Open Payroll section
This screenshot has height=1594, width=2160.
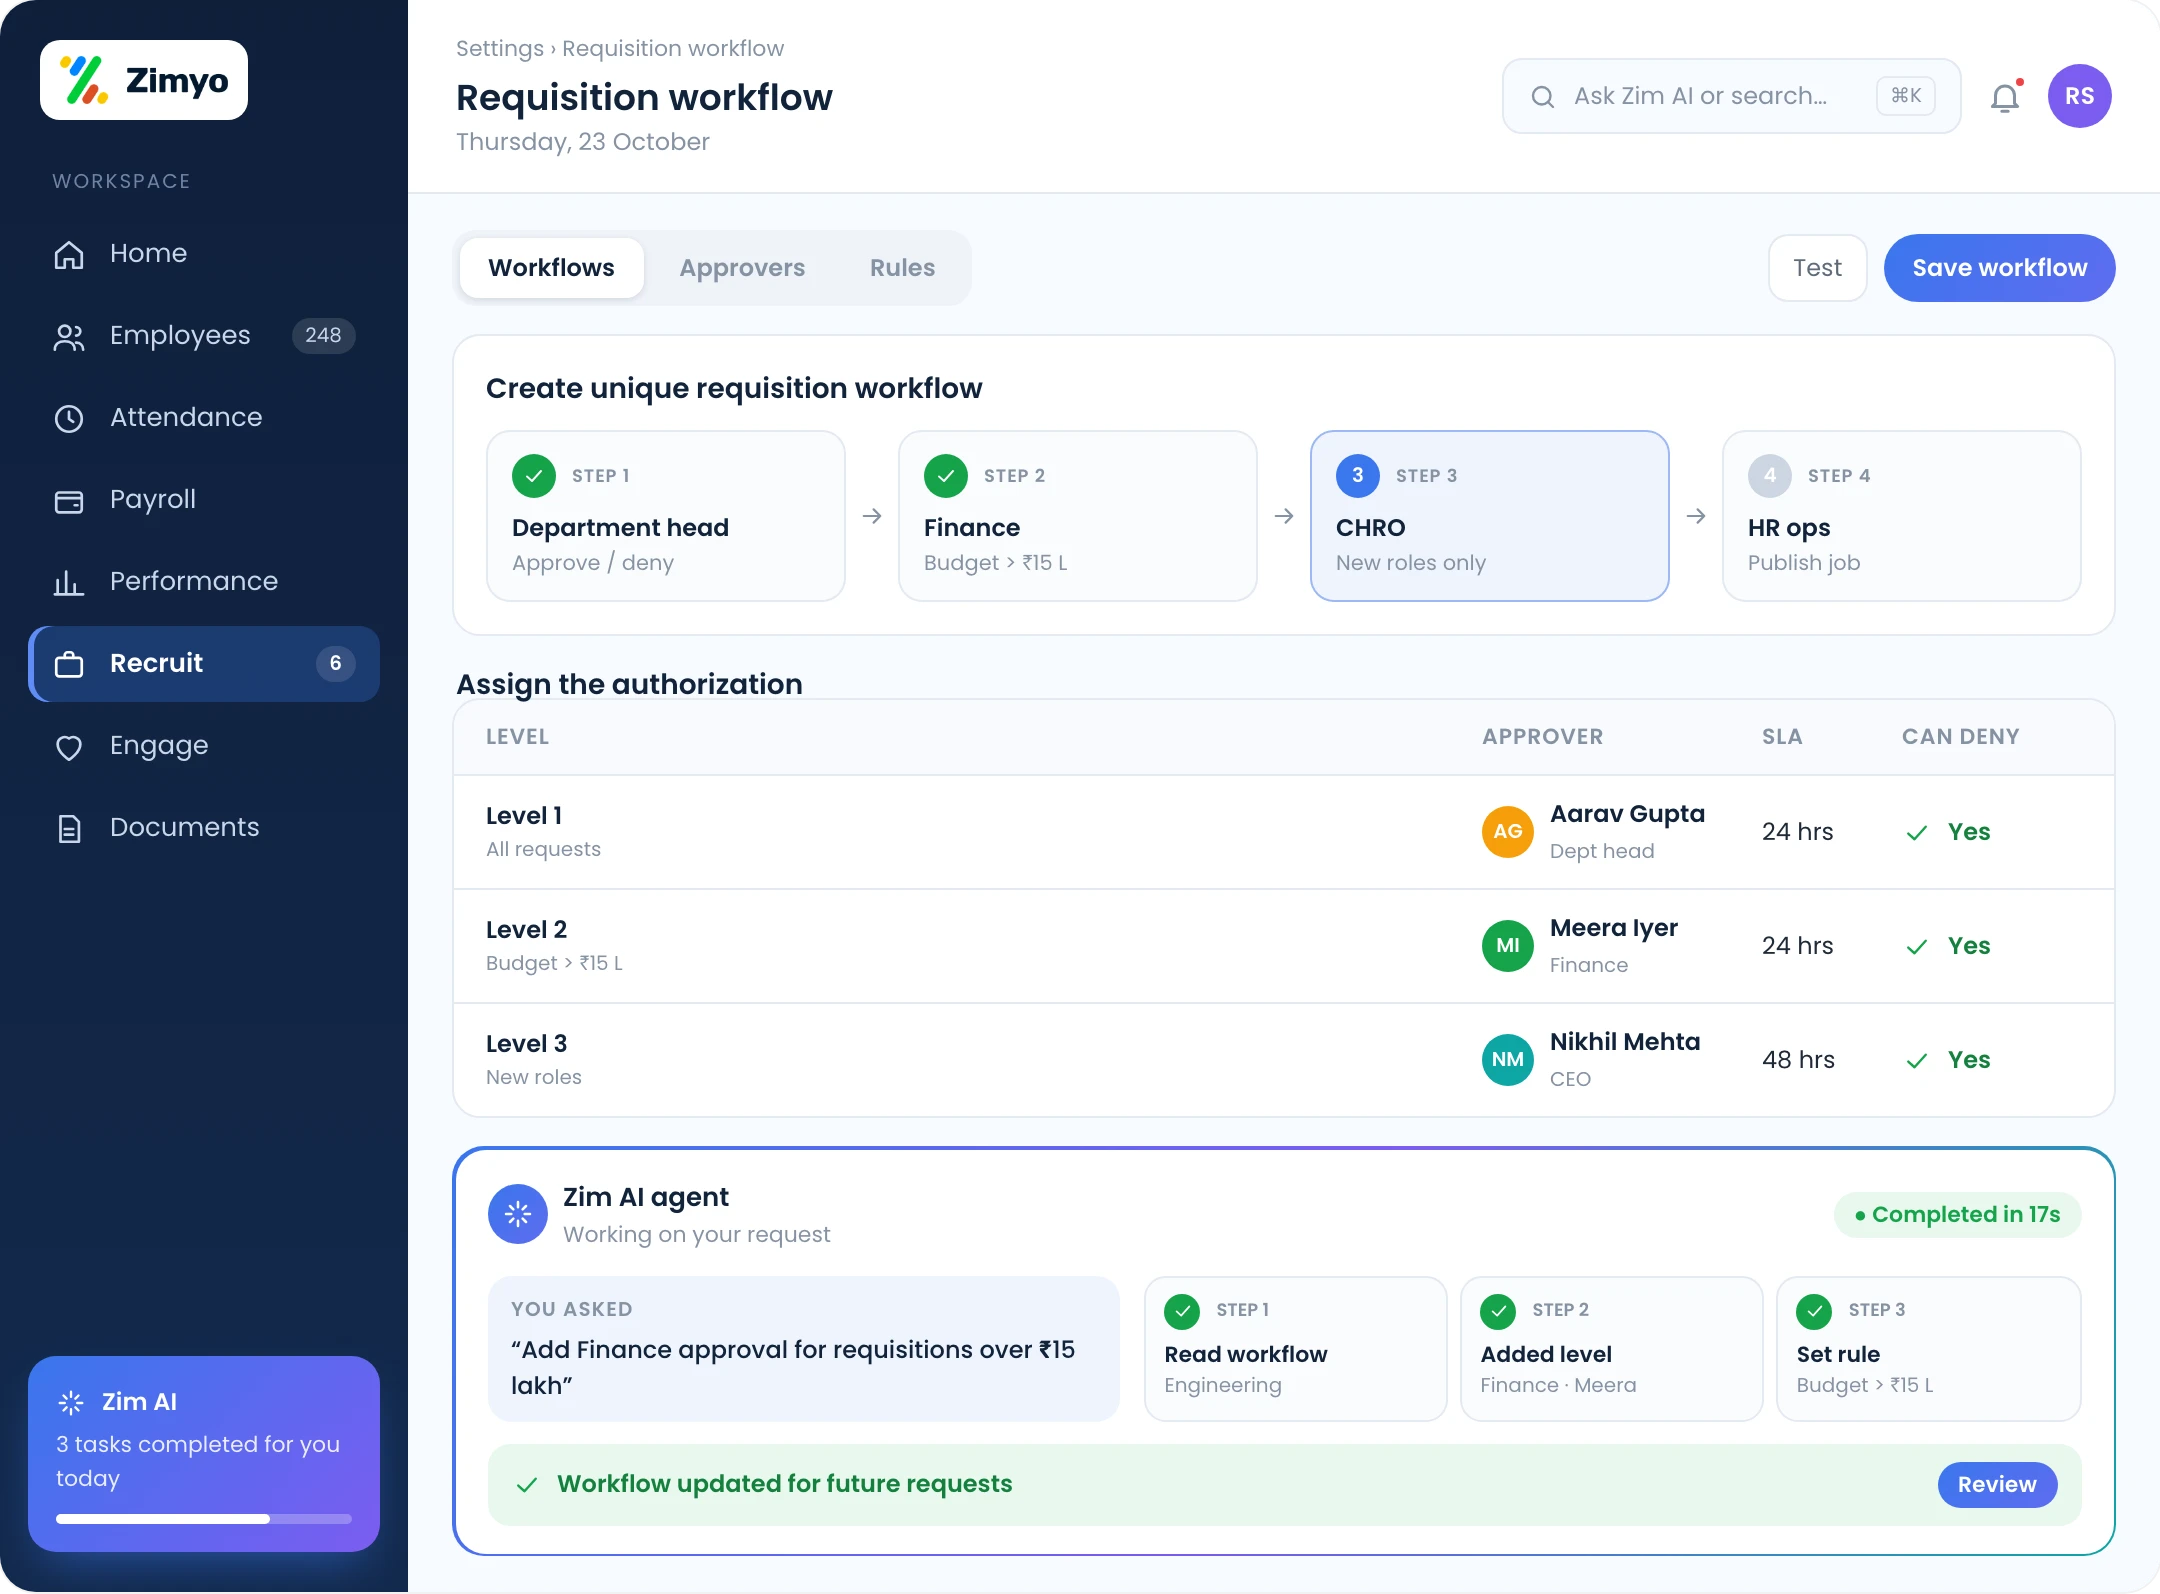(204, 499)
